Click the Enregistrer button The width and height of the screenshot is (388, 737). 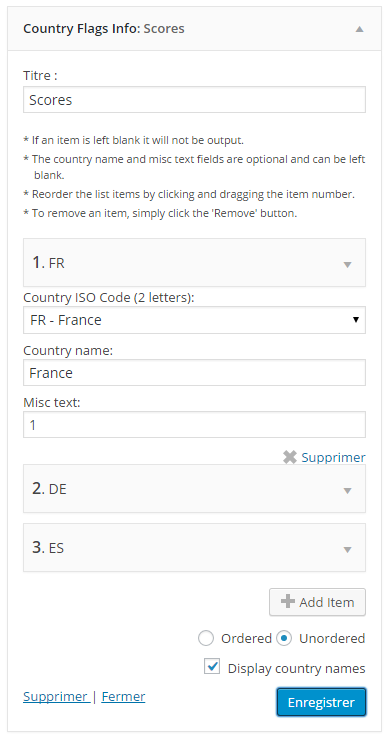click(321, 702)
